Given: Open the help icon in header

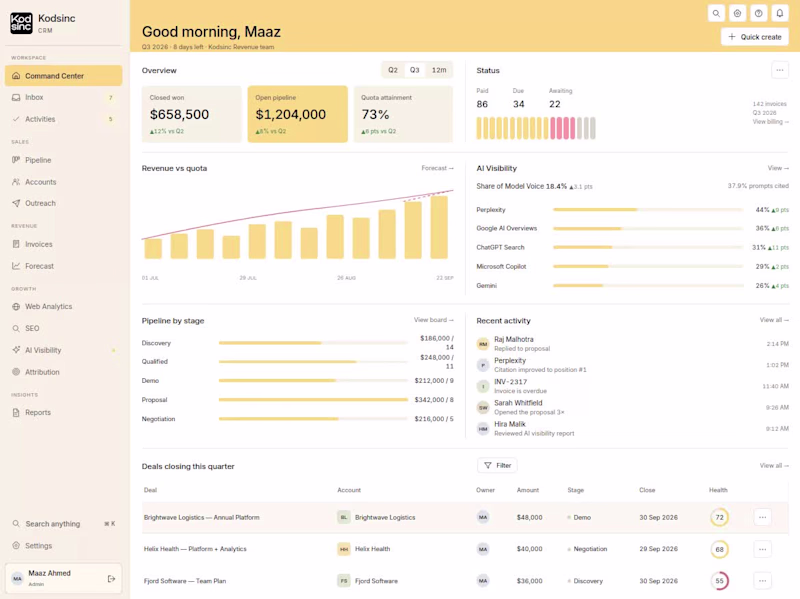Looking at the screenshot, I should click(x=759, y=13).
